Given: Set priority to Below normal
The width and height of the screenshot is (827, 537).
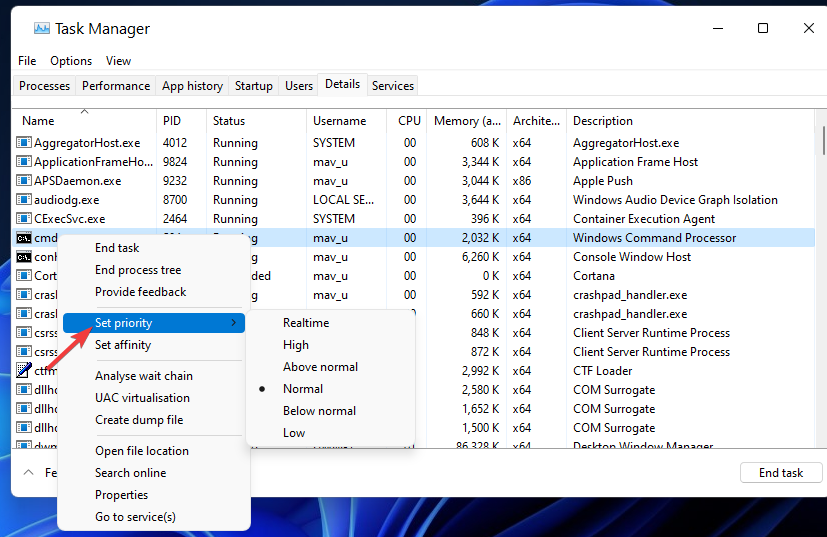Looking at the screenshot, I should (x=319, y=411).
